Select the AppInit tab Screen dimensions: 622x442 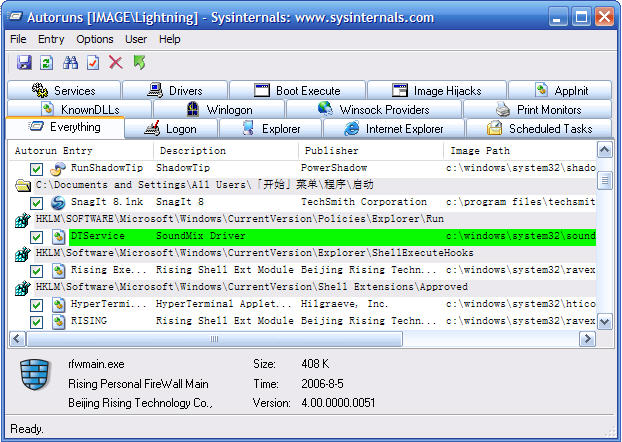tap(560, 90)
